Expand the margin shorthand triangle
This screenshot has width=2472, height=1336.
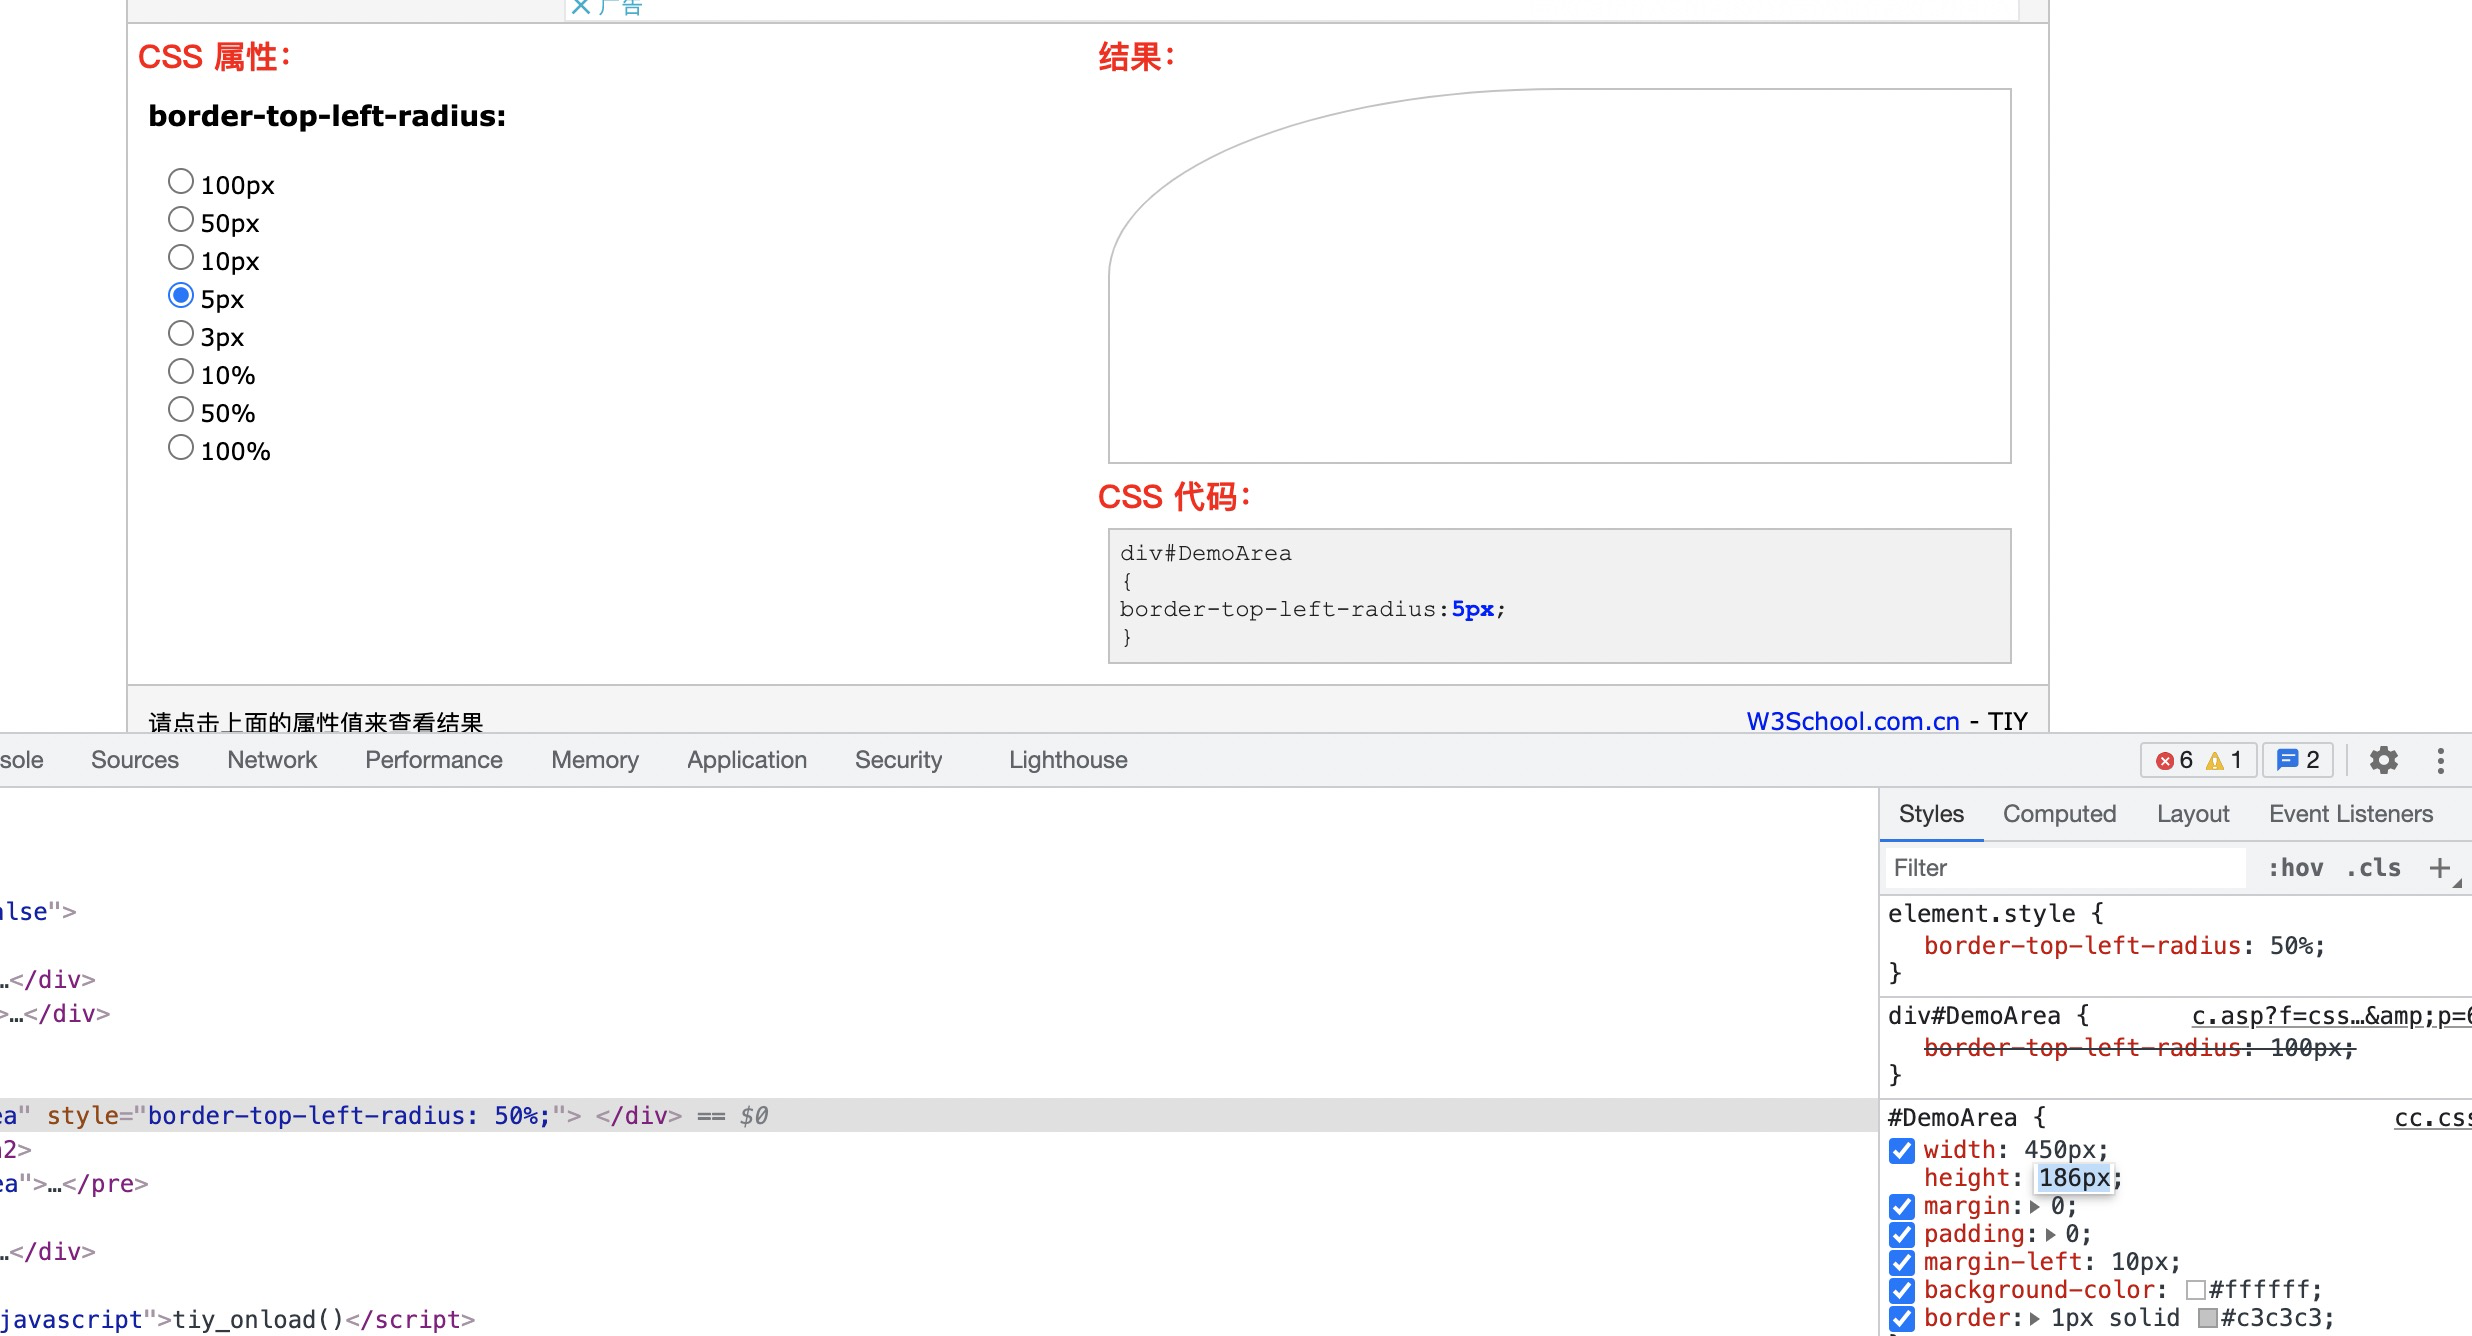pyautogui.click(x=2034, y=1206)
